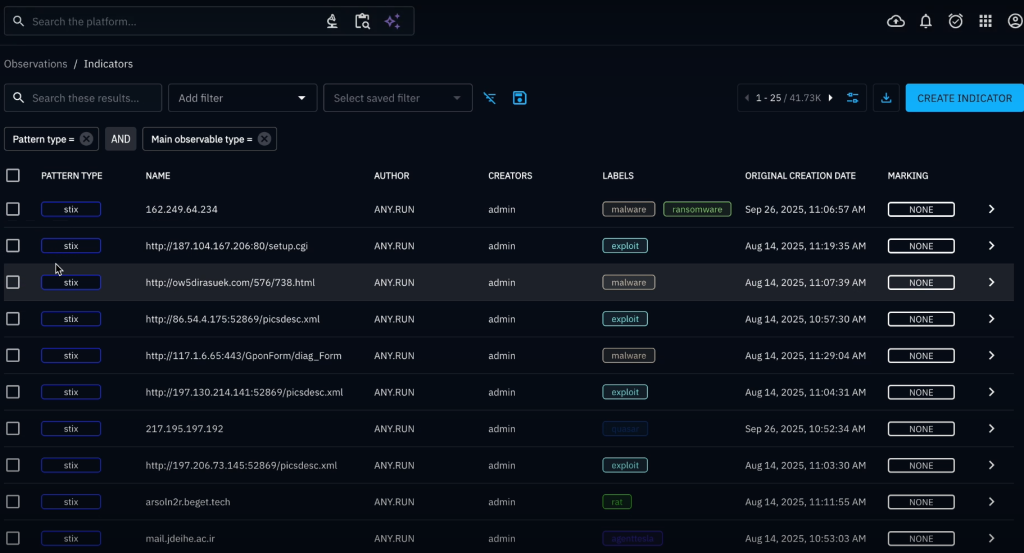Open row arrow for setup.cgi indicator

[x=991, y=246]
